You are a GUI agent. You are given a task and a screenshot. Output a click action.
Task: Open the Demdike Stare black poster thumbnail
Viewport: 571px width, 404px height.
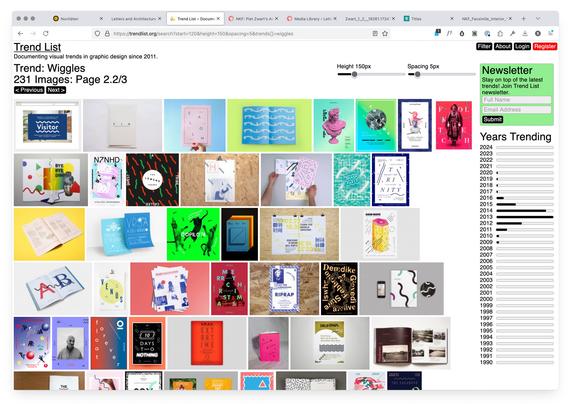coord(339,289)
